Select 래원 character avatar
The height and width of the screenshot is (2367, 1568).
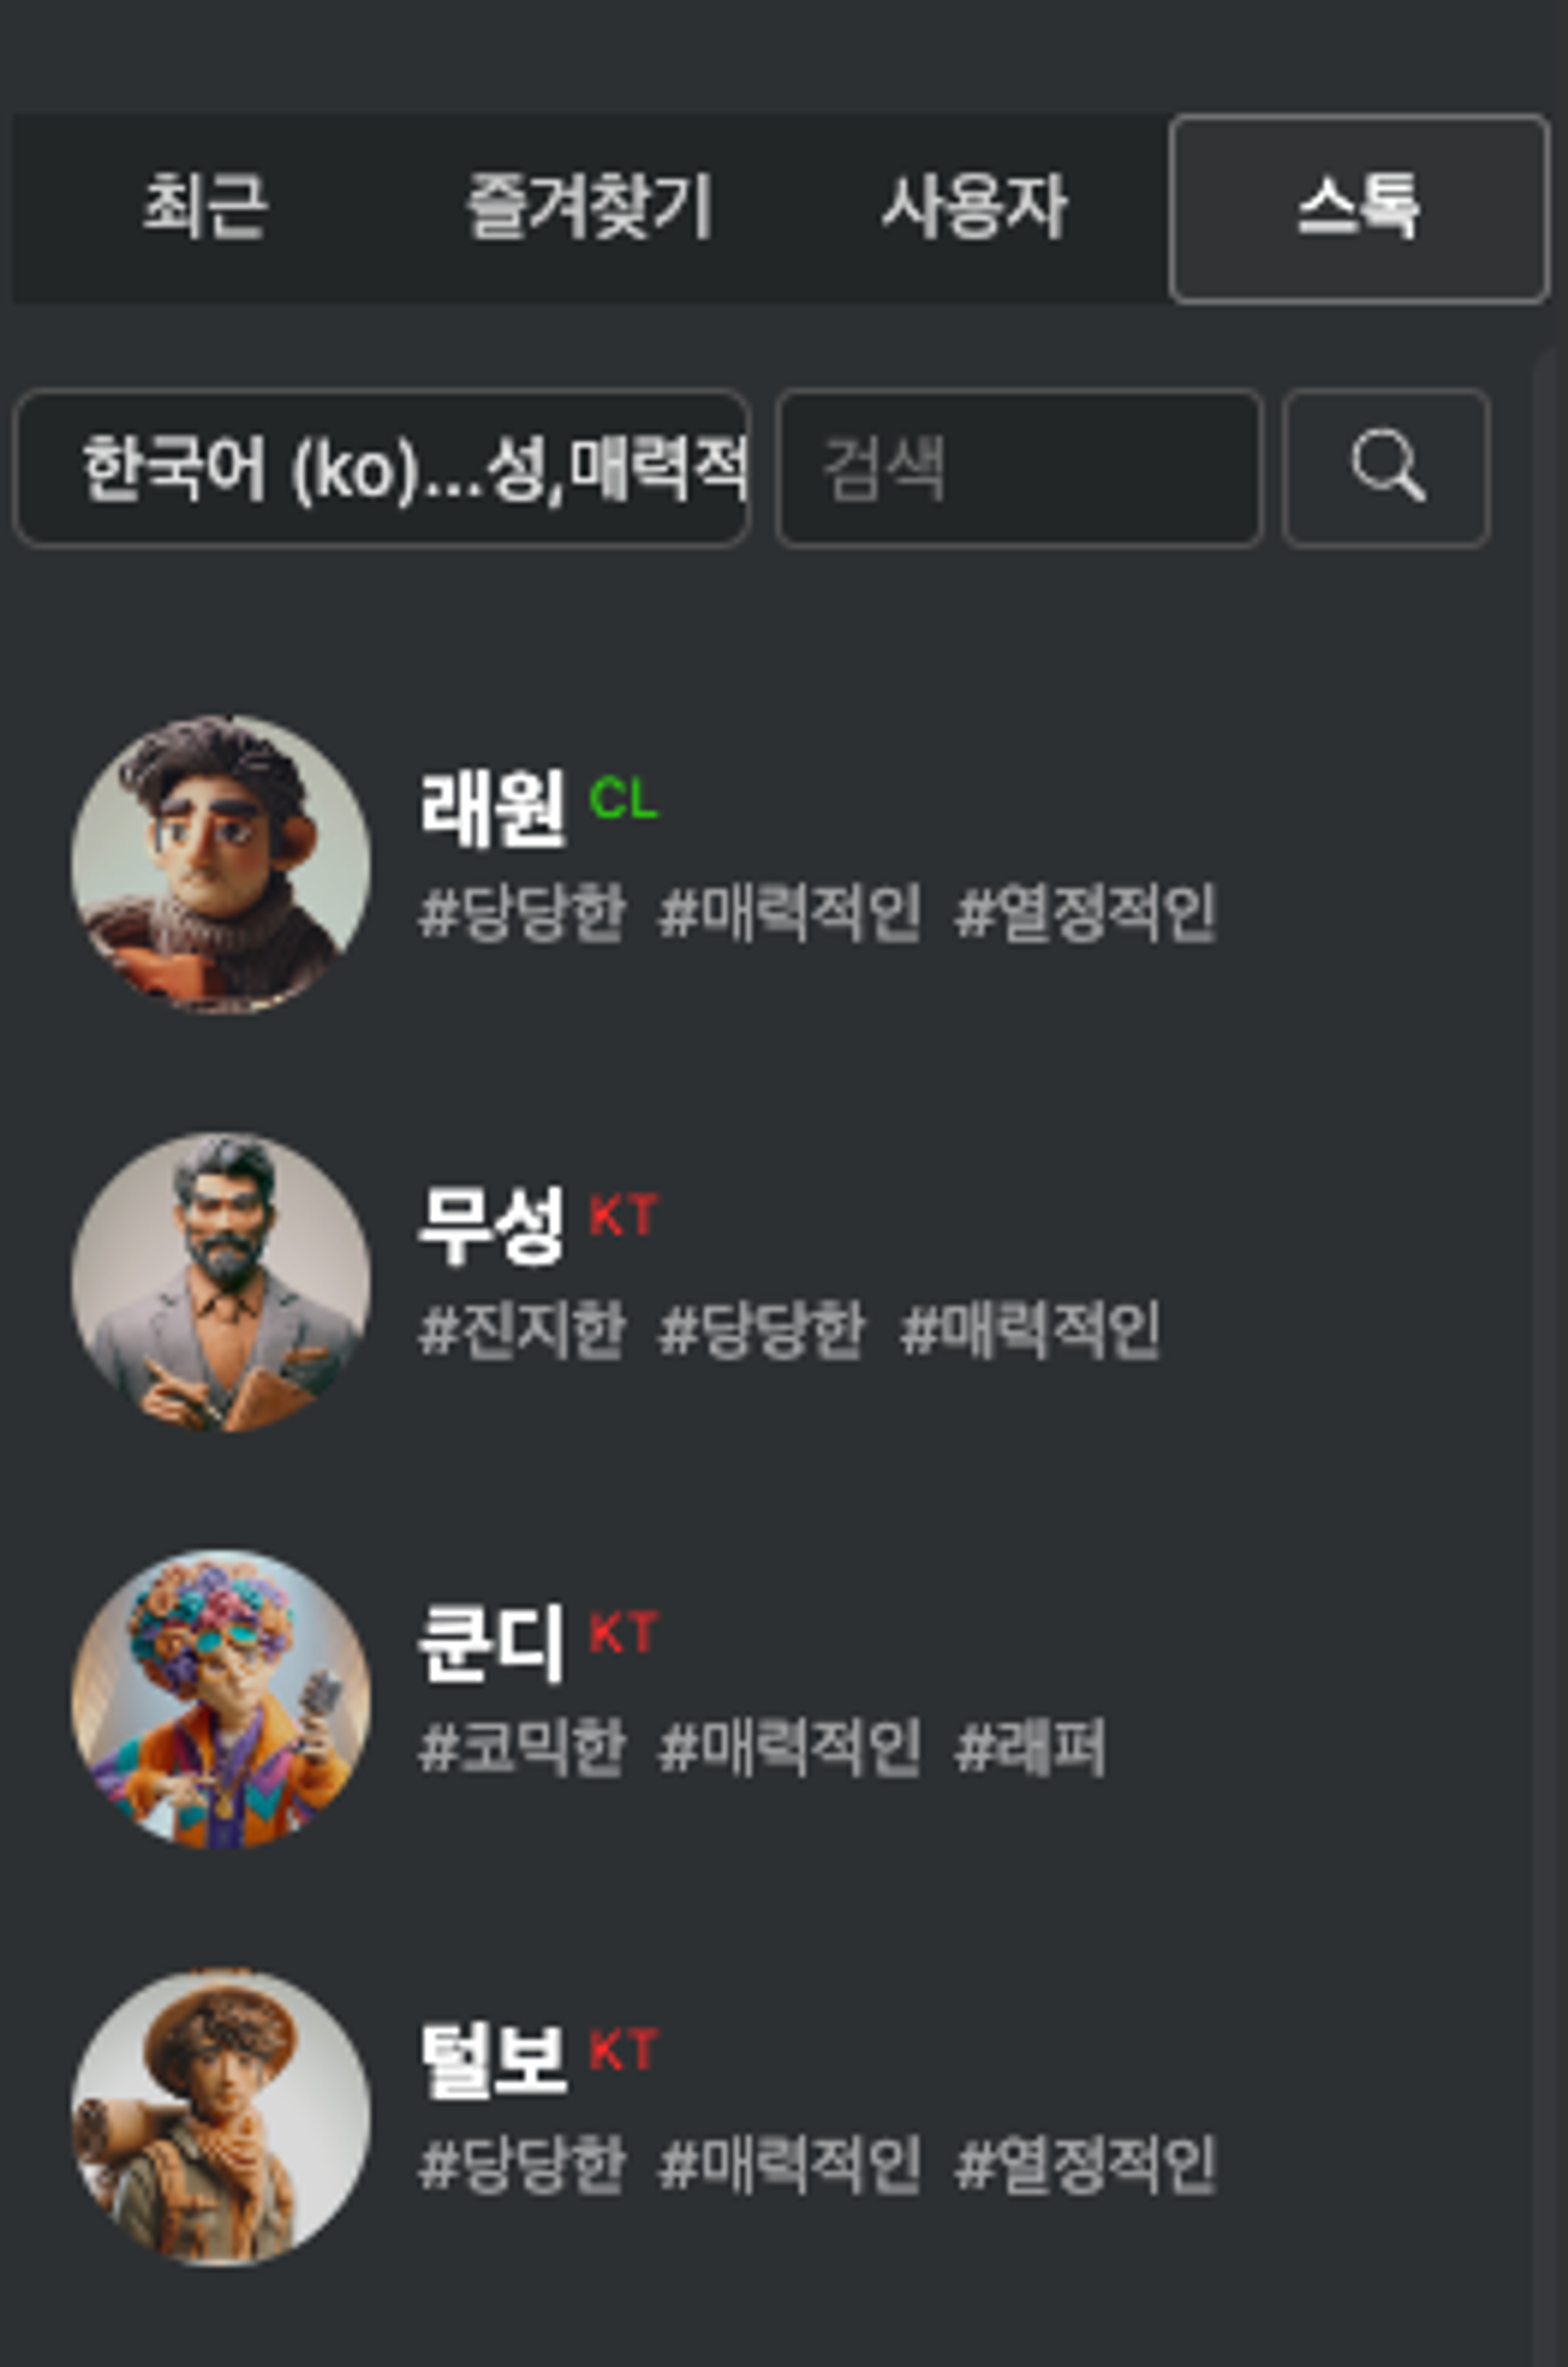point(221,864)
